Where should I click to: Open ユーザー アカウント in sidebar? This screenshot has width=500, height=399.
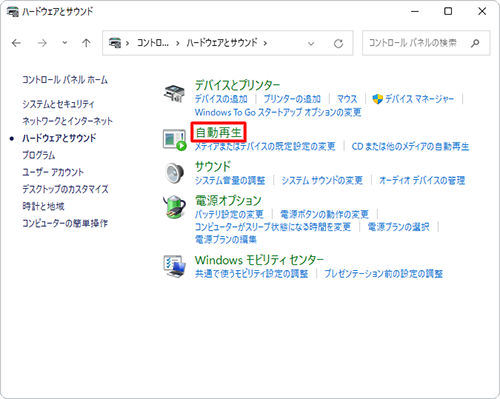[53, 172]
